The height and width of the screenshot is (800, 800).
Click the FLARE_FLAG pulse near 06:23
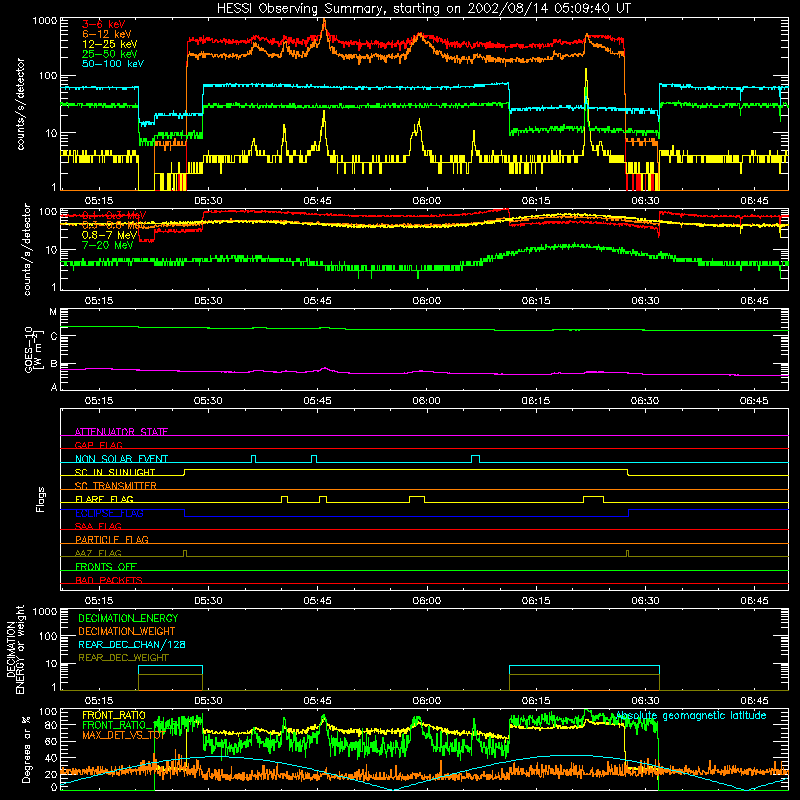593,499
